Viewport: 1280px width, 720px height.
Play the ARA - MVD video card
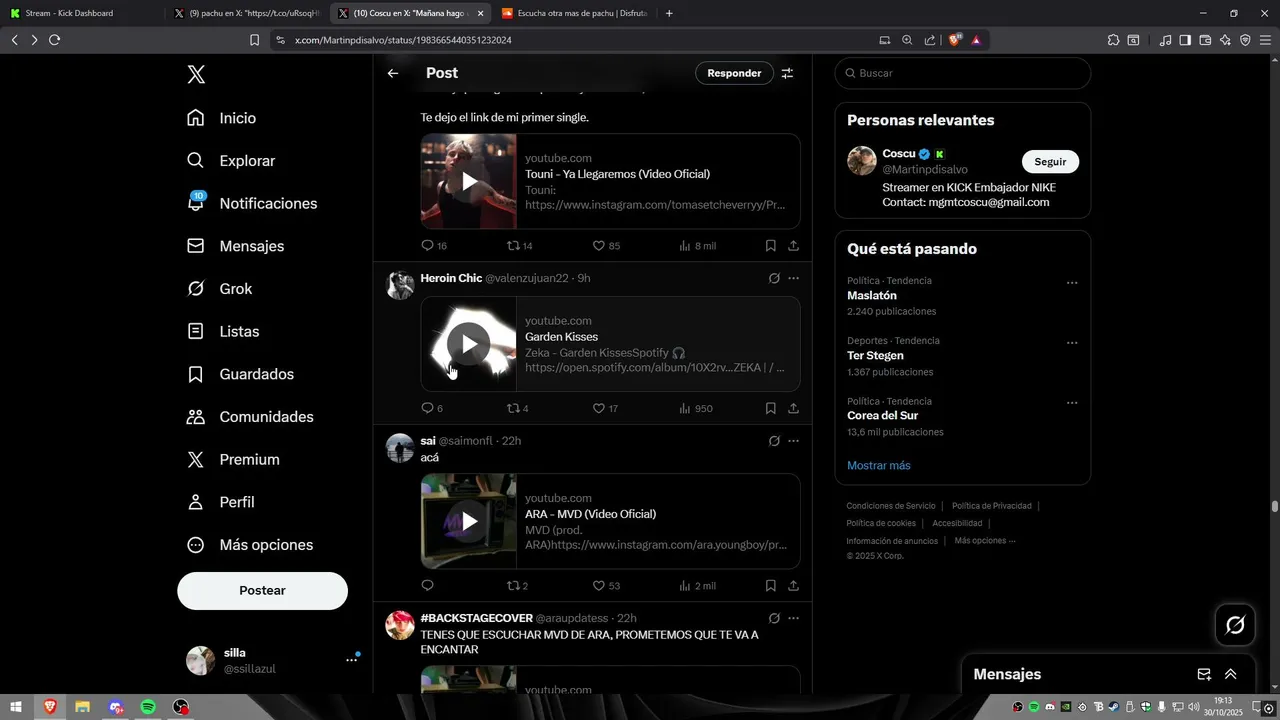point(469,521)
